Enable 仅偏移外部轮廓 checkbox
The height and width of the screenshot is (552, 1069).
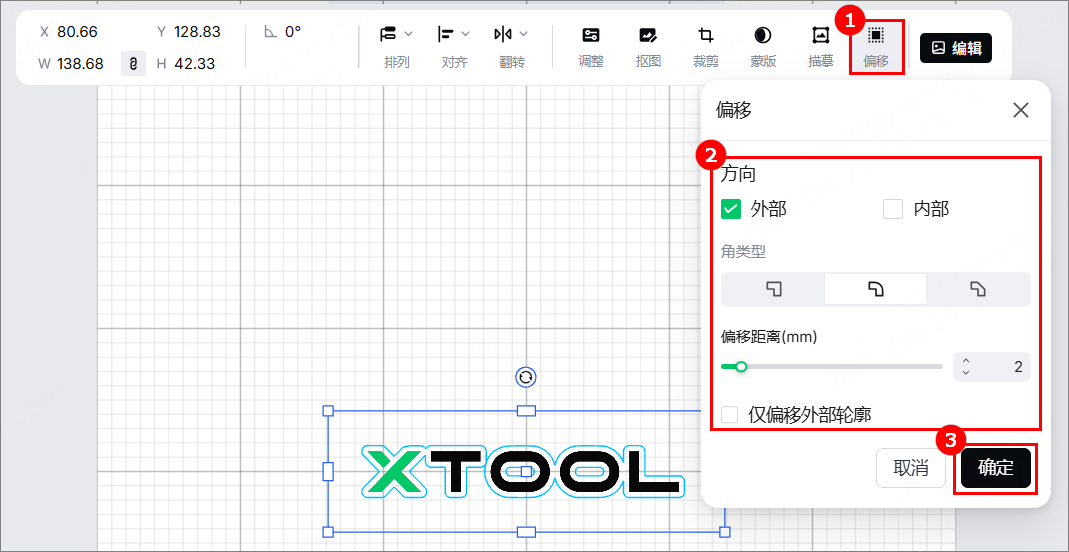coord(730,414)
